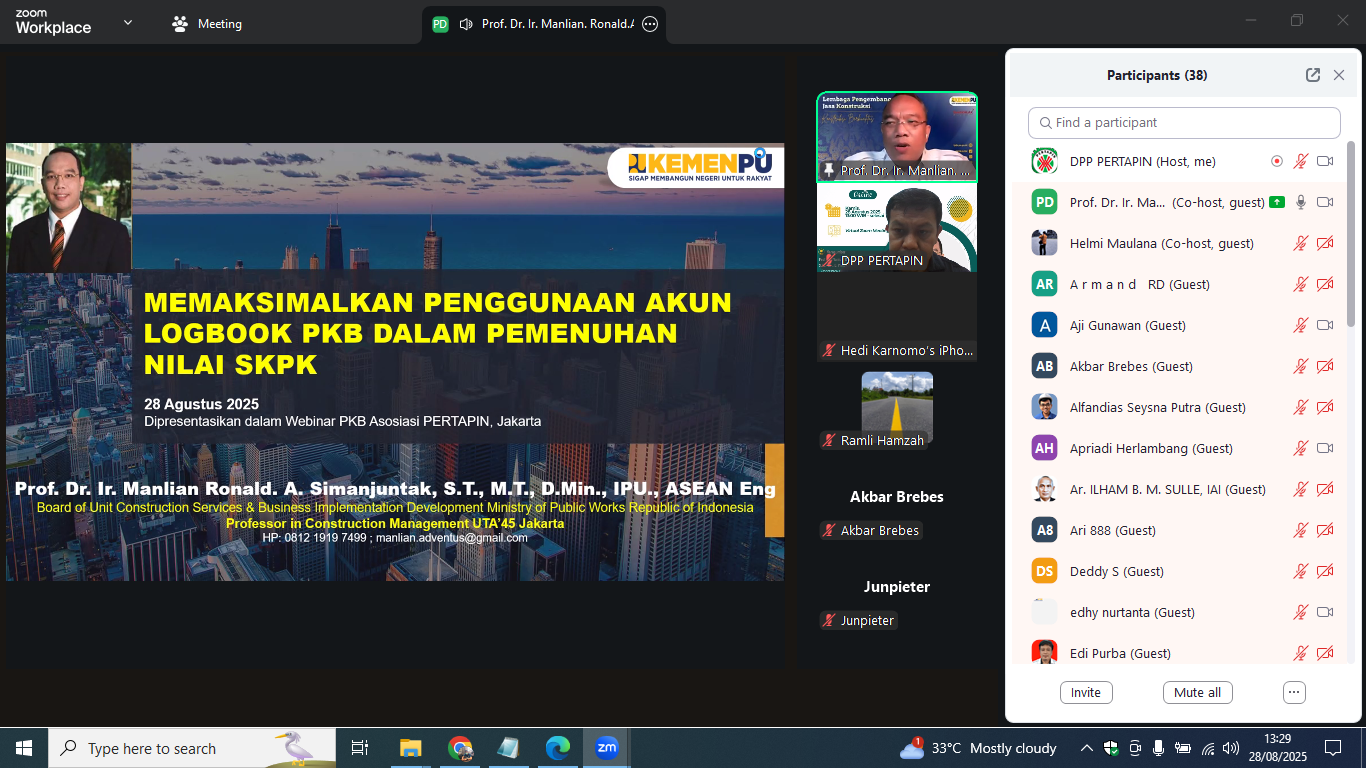
Task: Click the Invite button
Action: tap(1086, 692)
